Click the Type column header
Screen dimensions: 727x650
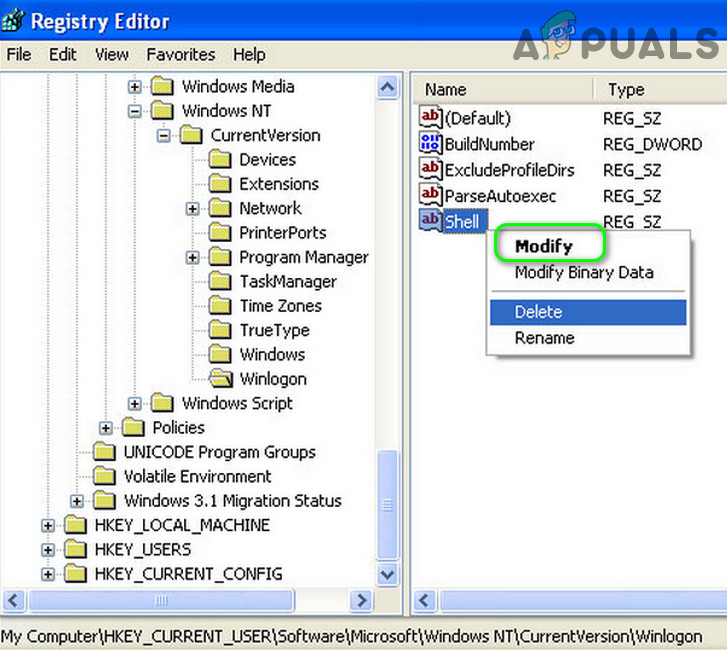coord(661,89)
